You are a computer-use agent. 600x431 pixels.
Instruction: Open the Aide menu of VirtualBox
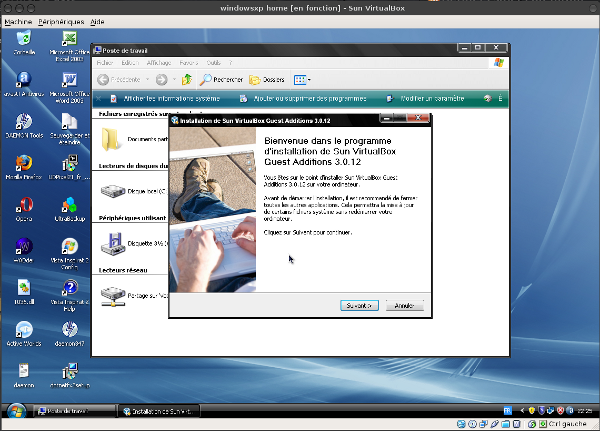point(97,22)
